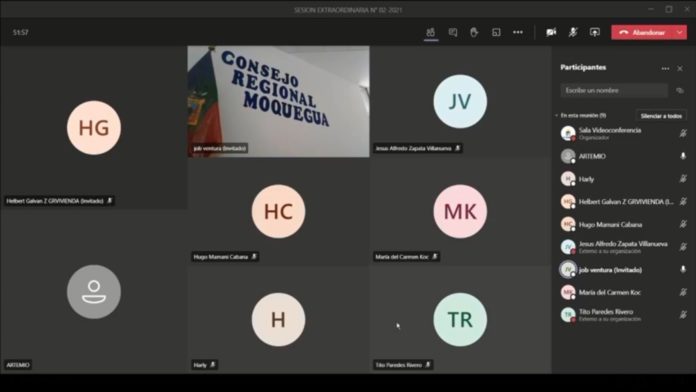This screenshot has height=392, width=696.
Task: Mute everyone with 'Silenciar a todos'
Action: 661,116
